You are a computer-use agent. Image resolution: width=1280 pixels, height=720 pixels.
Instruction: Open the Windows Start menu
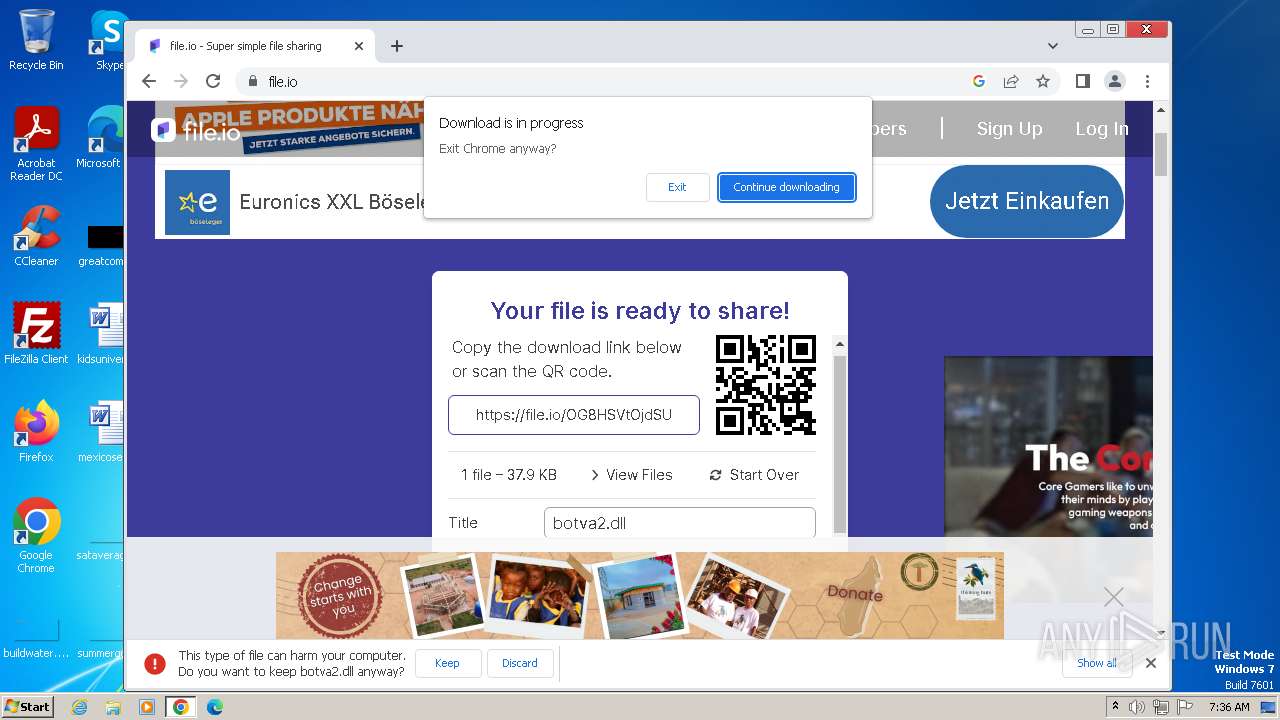click(27, 707)
